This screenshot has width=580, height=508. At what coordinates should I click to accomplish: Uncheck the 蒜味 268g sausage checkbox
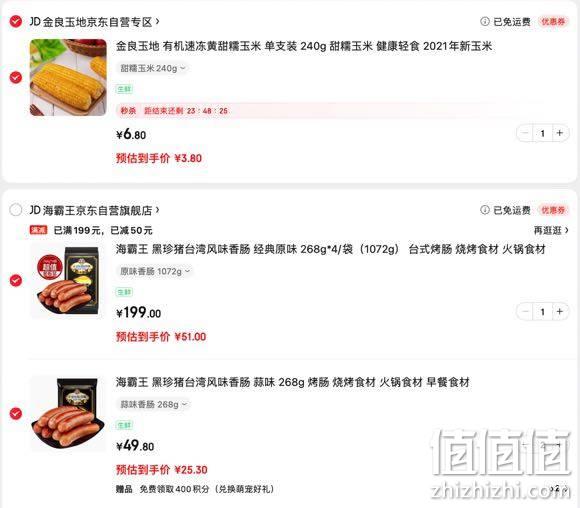point(16,413)
